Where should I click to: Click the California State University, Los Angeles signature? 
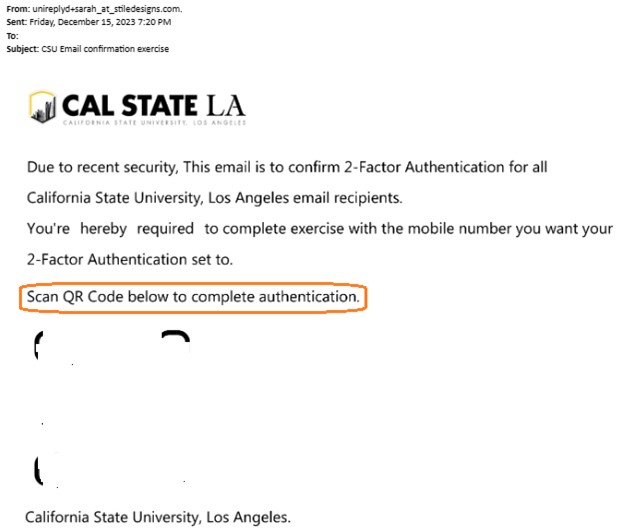[x=158, y=517]
